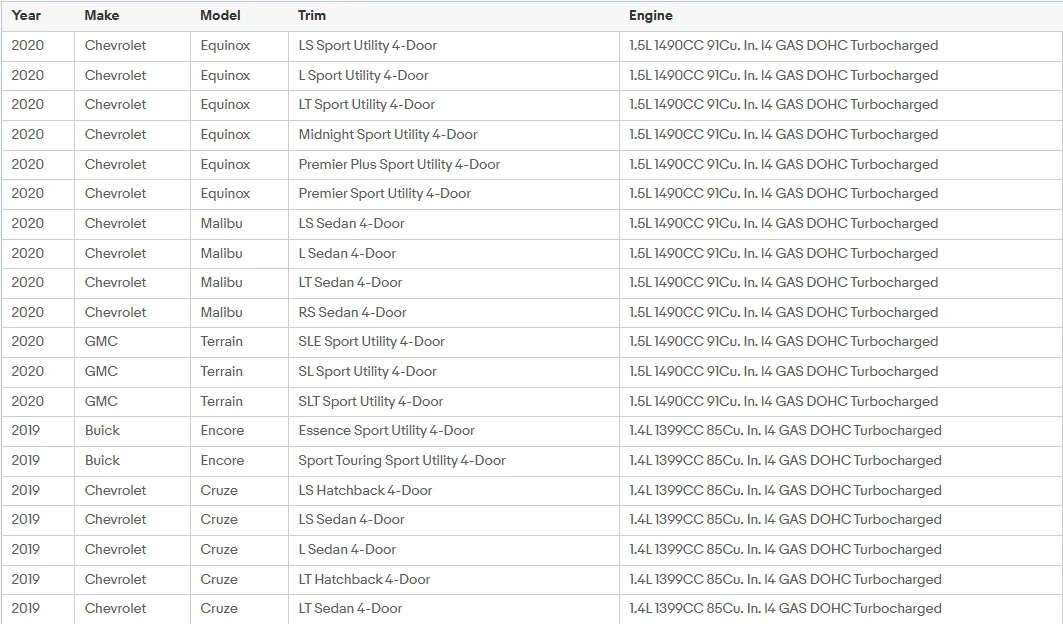Click 'Cruze' in the LS Hatchback row
The height and width of the screenshot is (624, 1063).
point(219,490)
